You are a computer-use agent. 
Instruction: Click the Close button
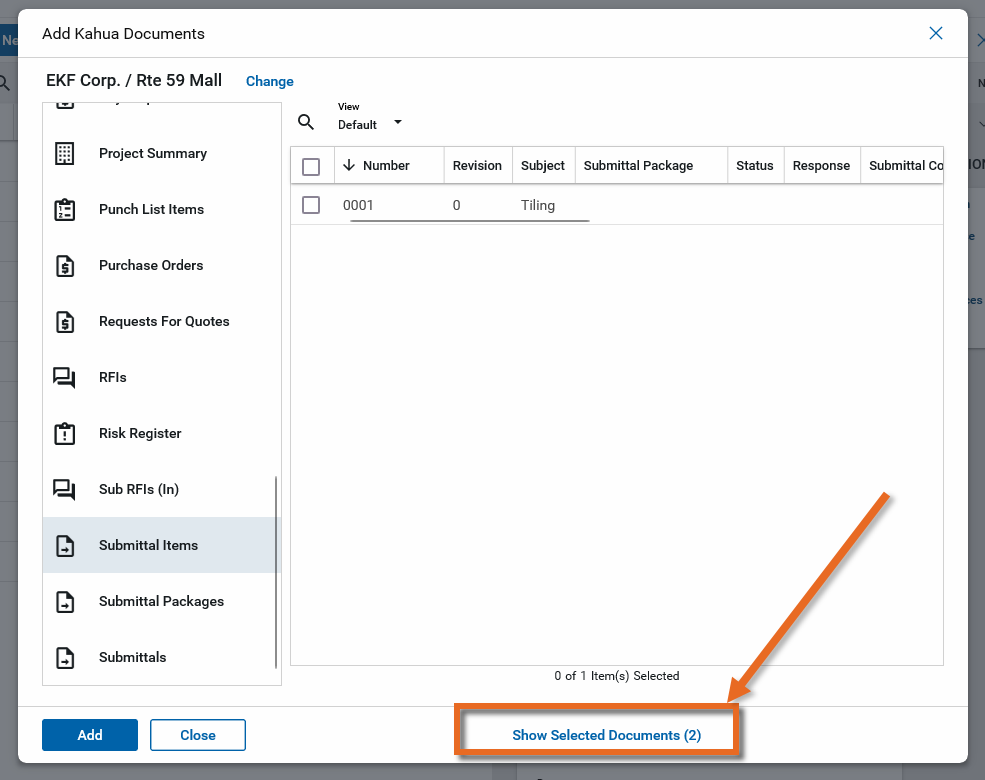click(198, 735)
